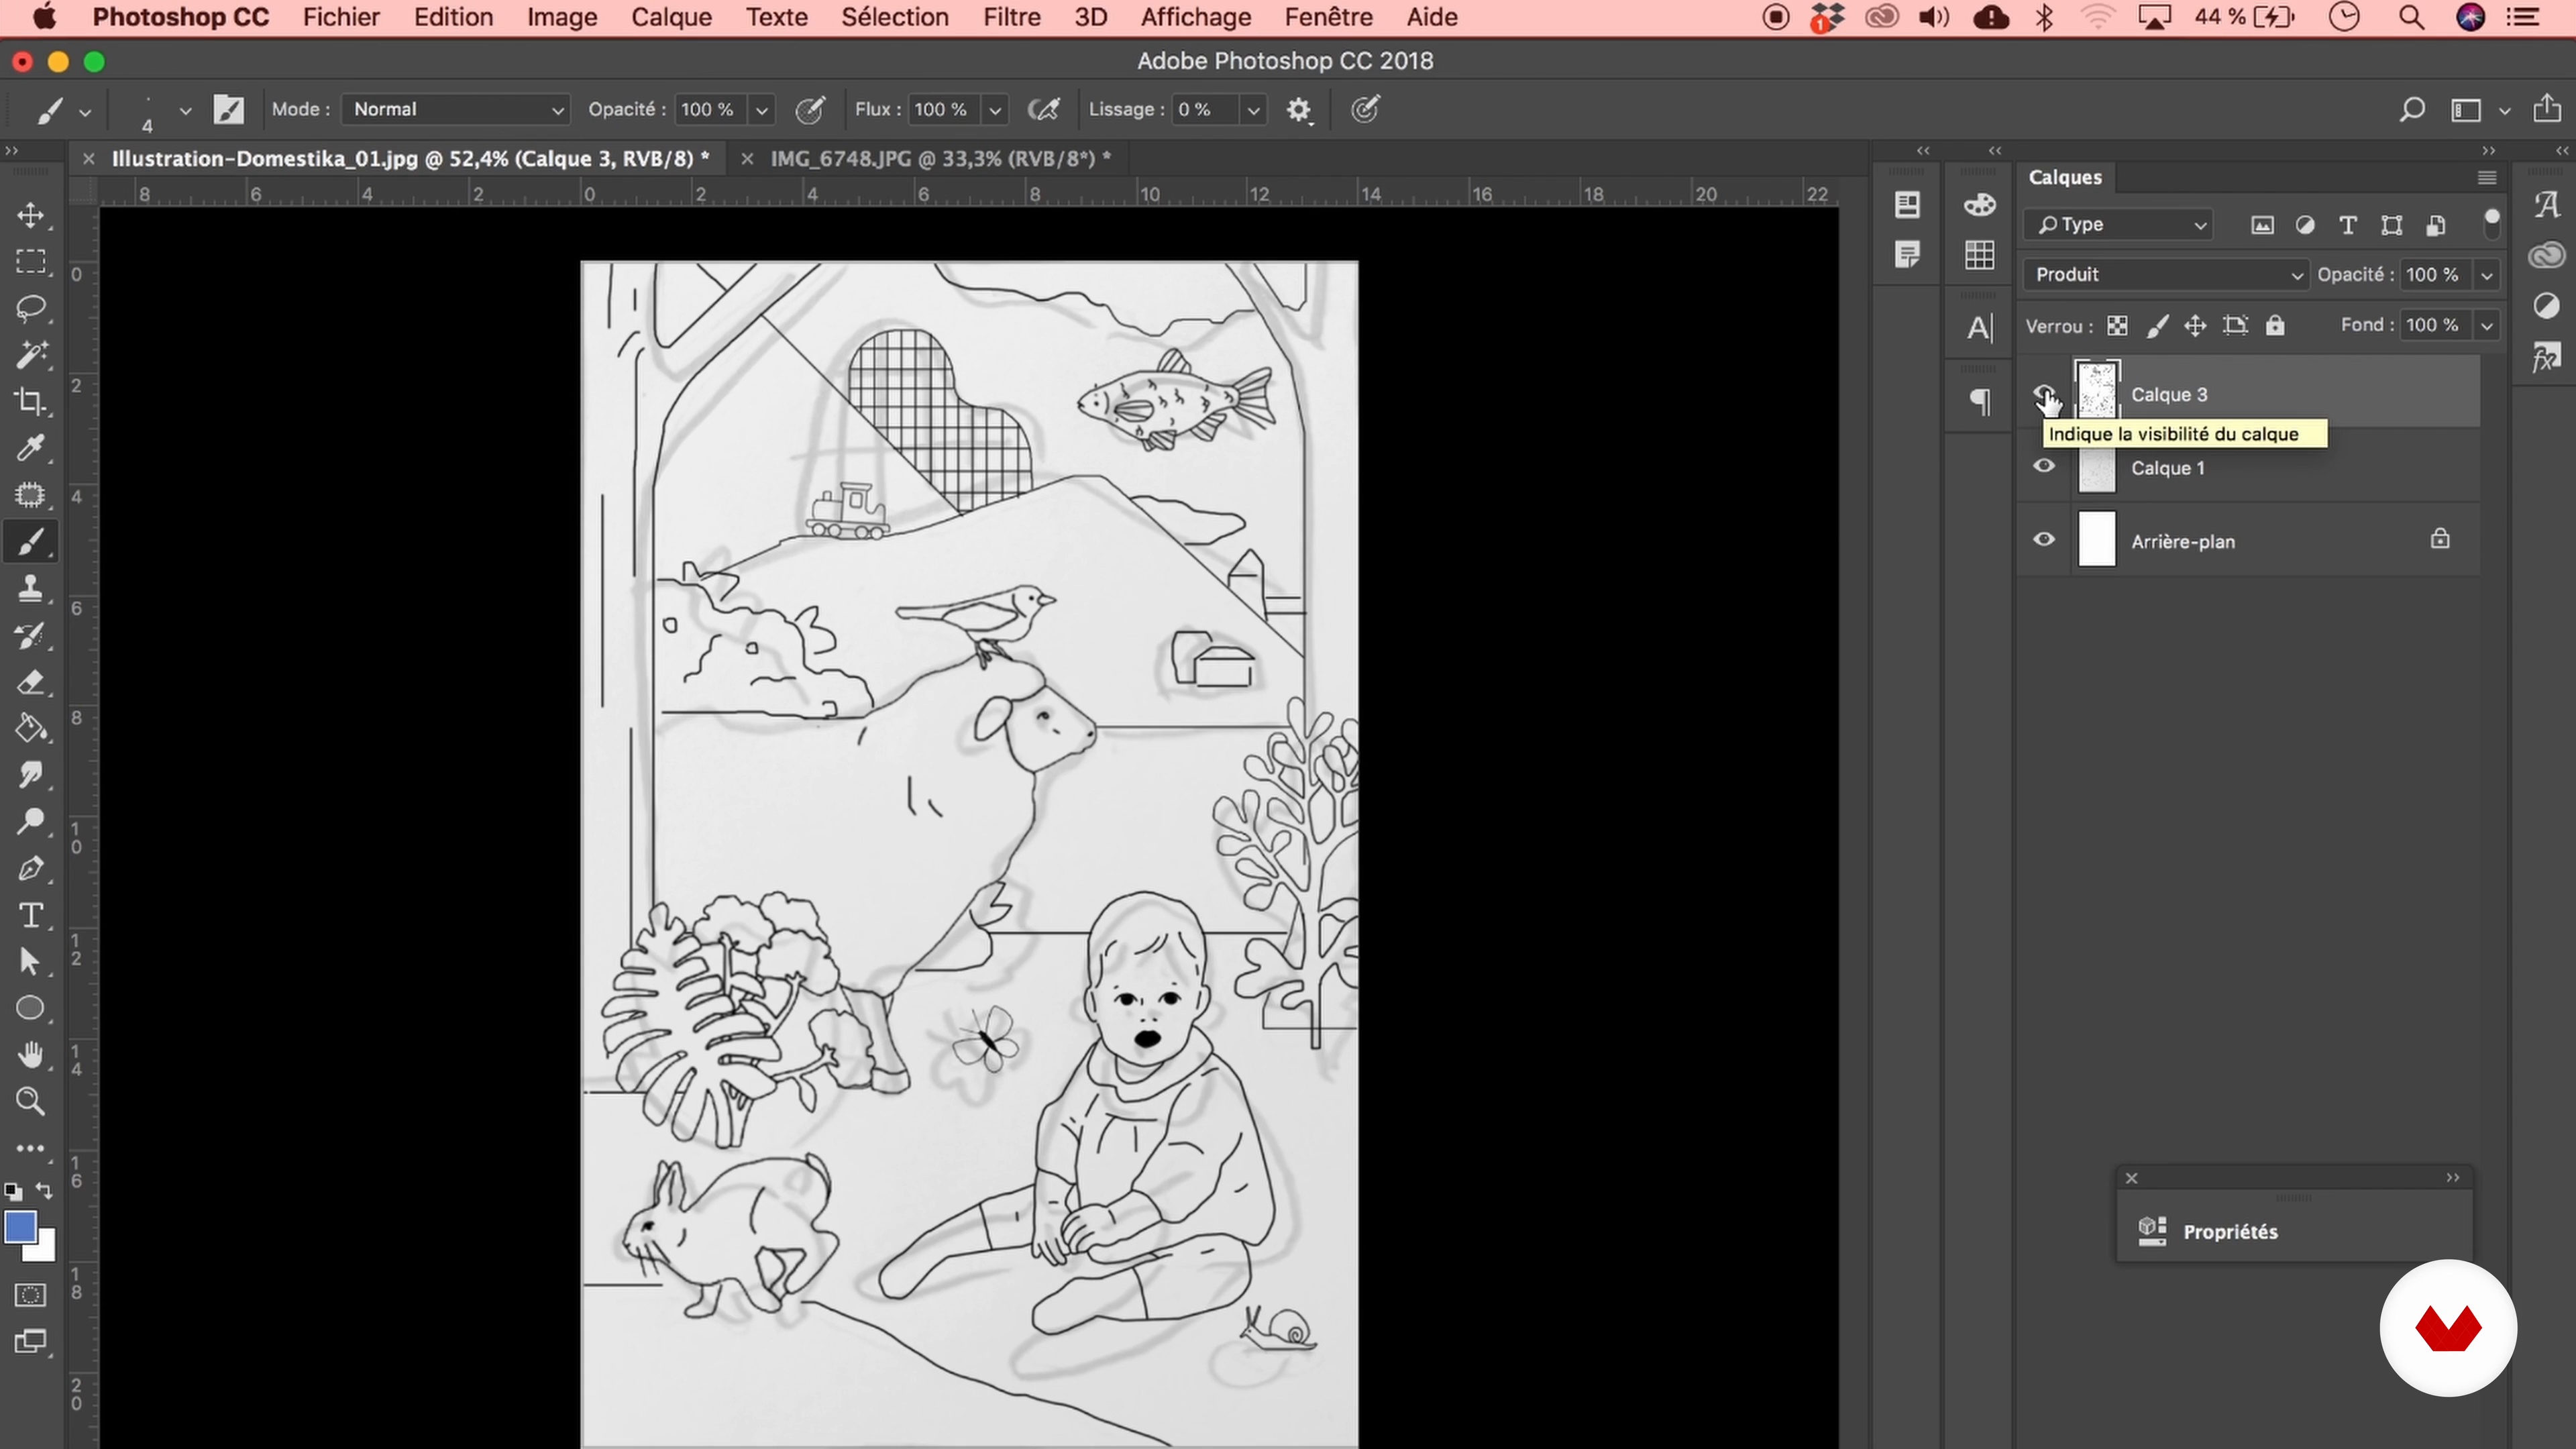Select the Paint Bucket tool

point(30,728)
